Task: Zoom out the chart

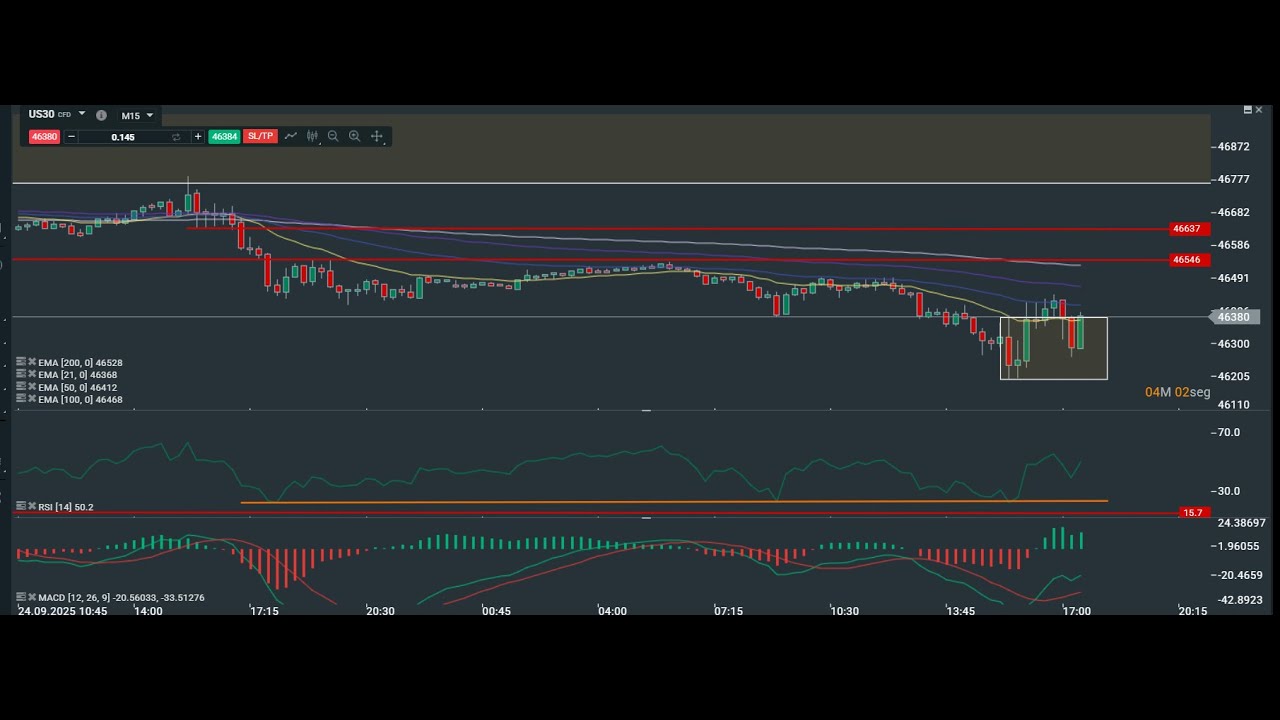Action: click(333, 137)
